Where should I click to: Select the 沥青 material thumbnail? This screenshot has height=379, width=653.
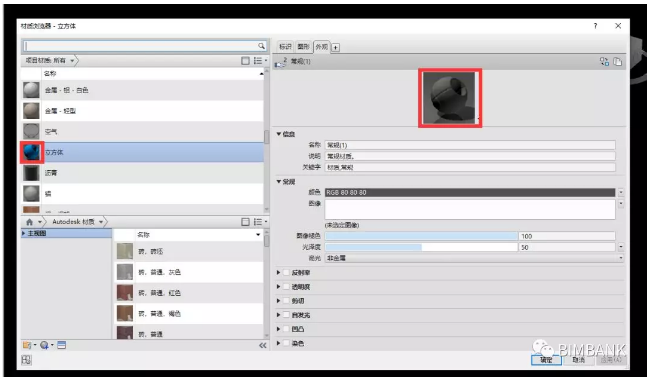pyautogui.click(x=31, y=173)
